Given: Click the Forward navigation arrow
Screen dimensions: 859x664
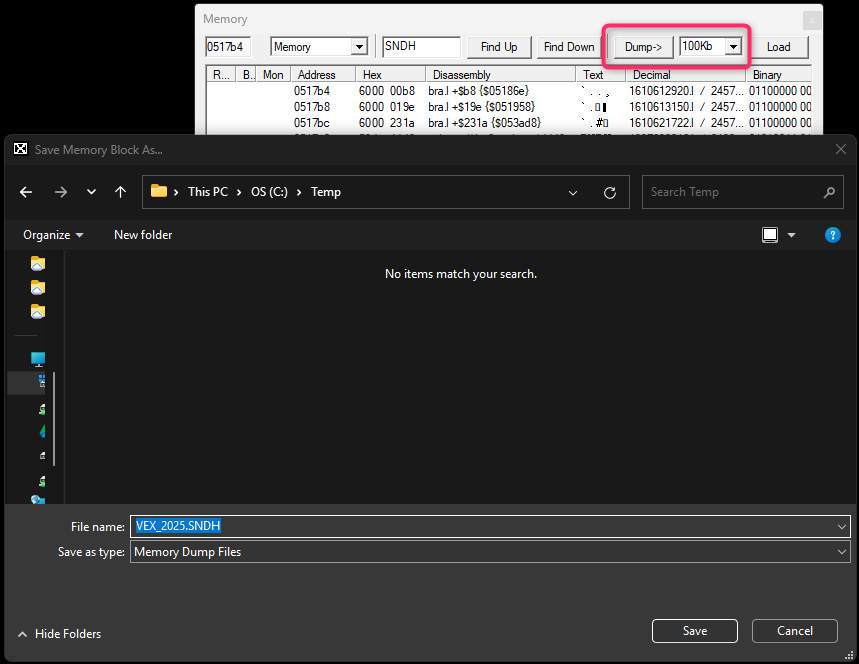Looking at the screenshot, I should tap(60, 192).
